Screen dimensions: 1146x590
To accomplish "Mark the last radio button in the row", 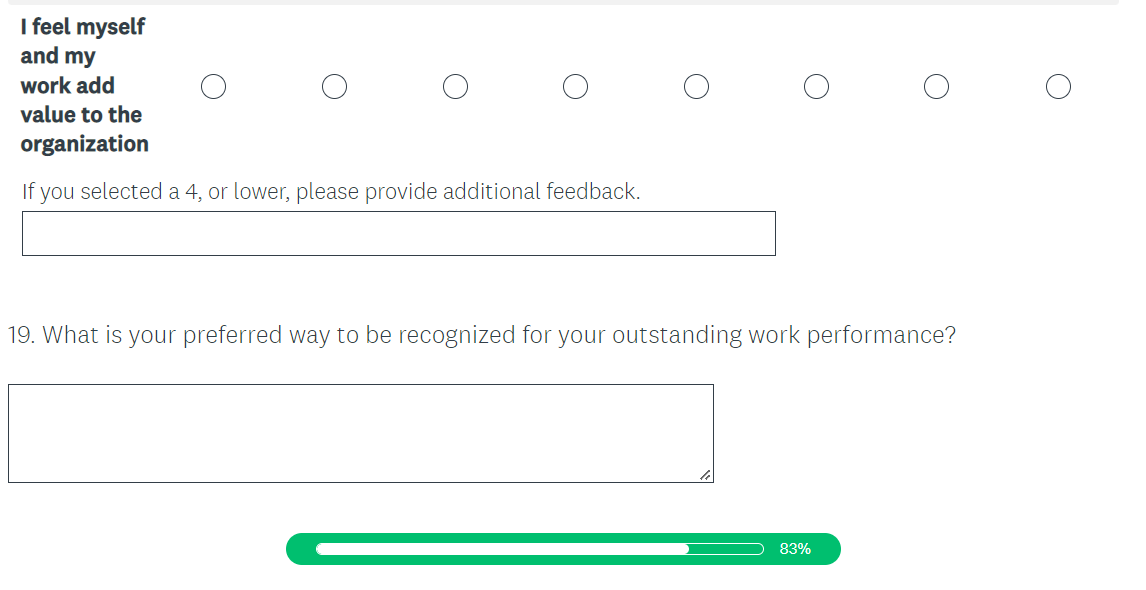I will point(1058,87).
